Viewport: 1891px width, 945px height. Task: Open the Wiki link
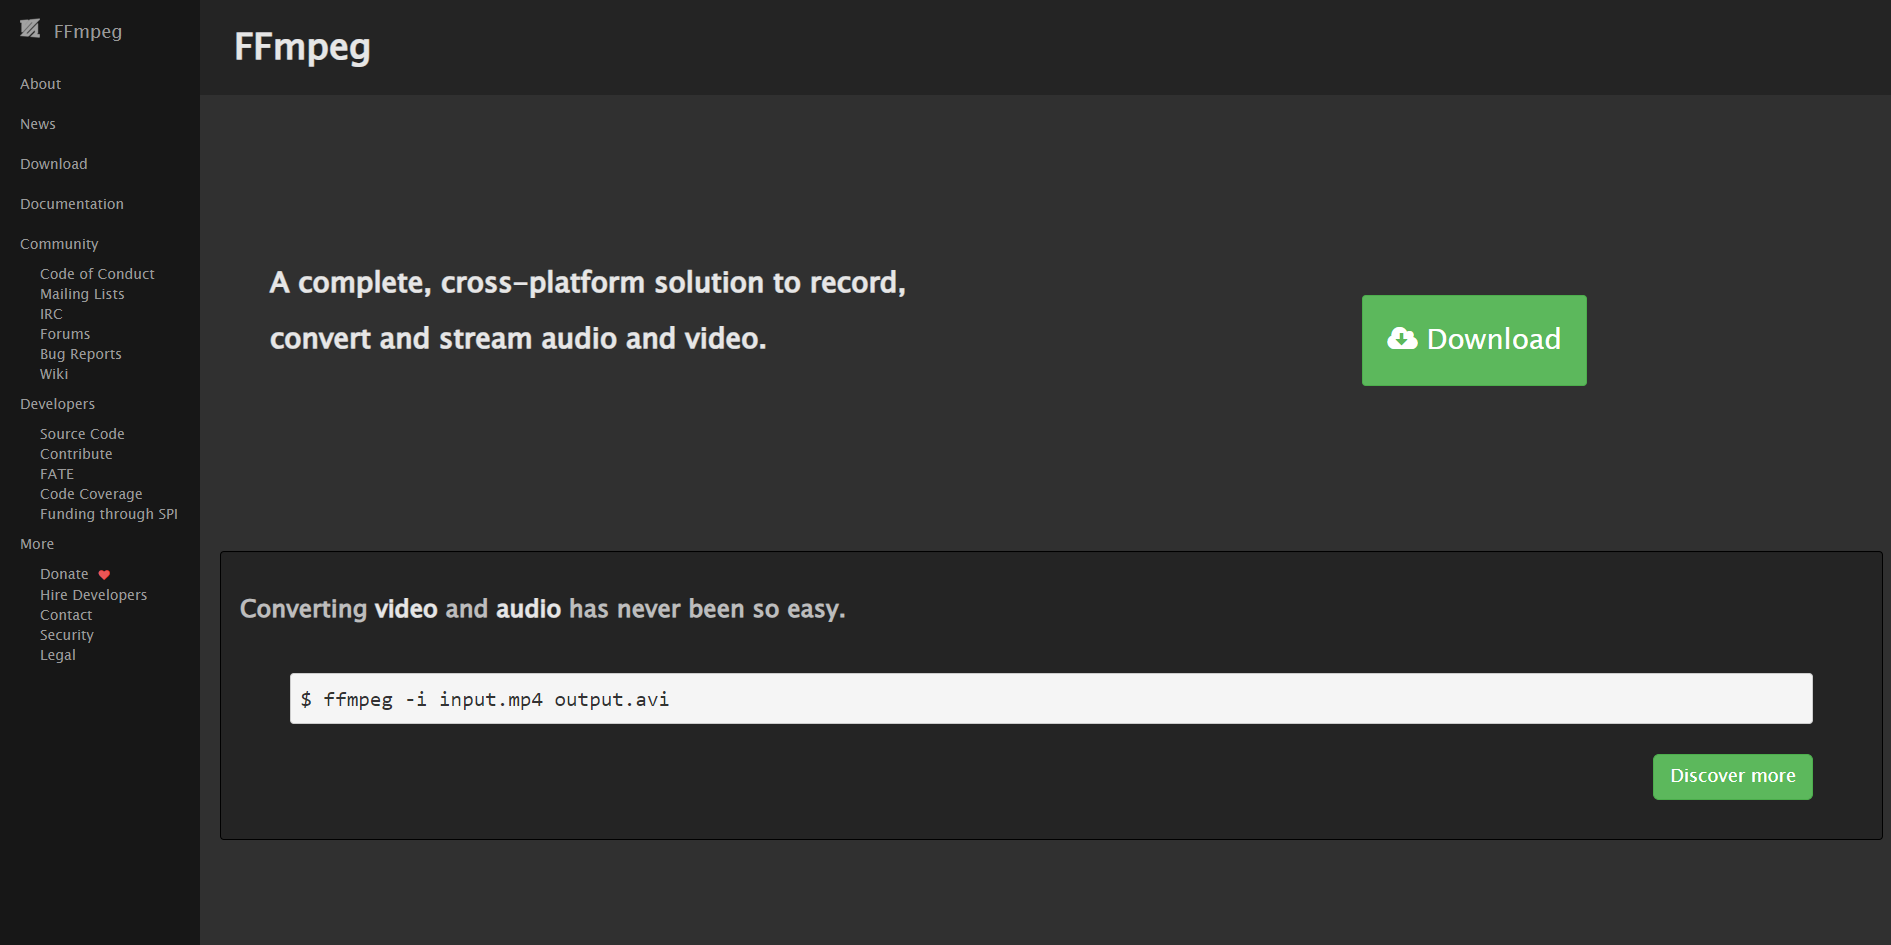pyautogui.click(x=54, y=374)
